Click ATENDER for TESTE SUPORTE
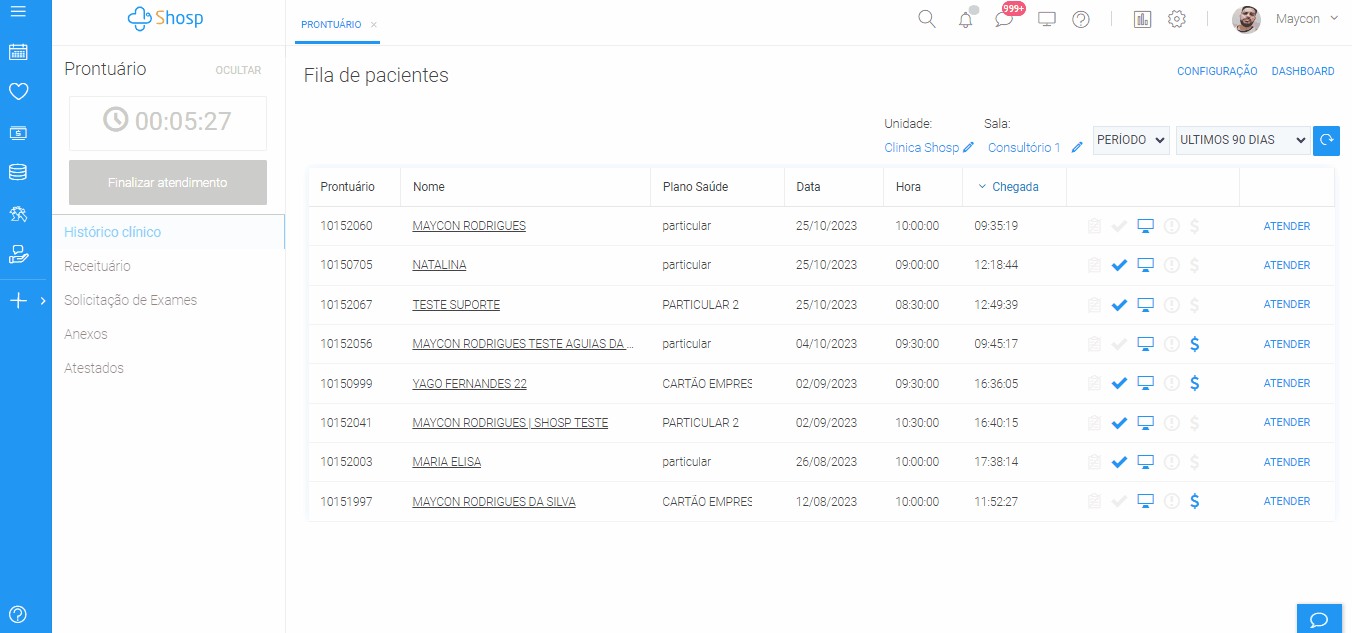The image size is (1352, 633). click(1287, 305)
